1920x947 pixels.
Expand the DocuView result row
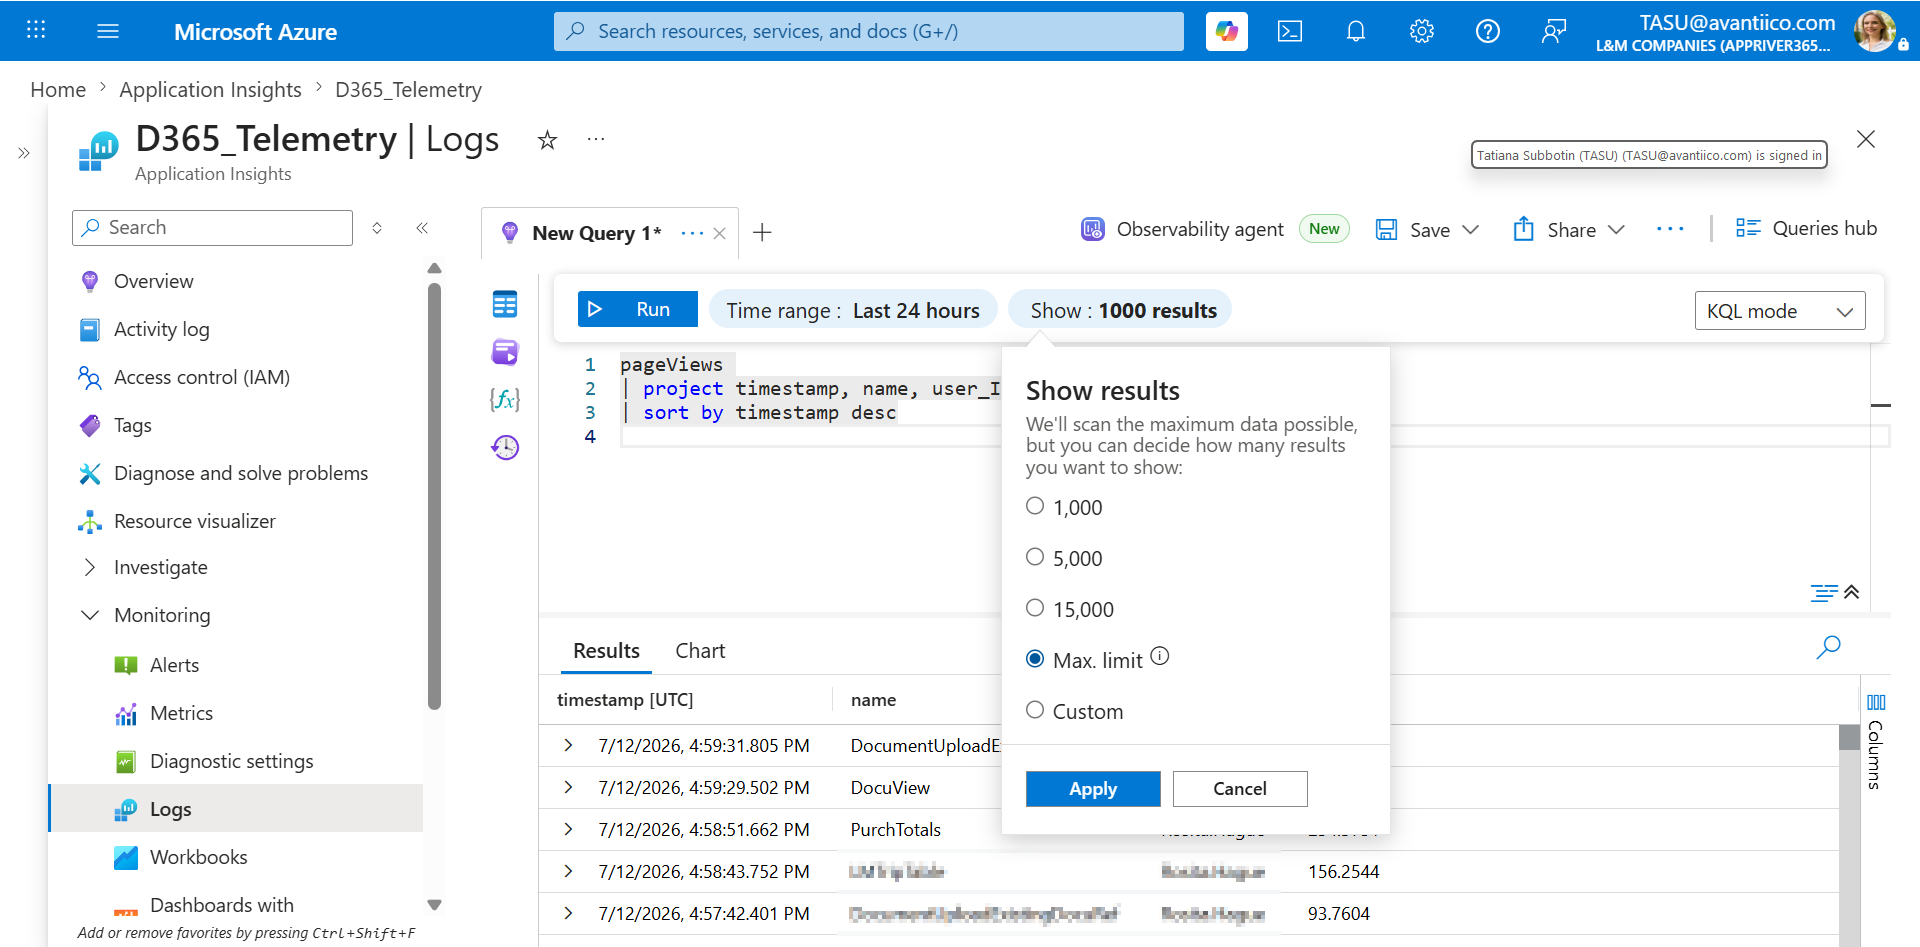568,787
